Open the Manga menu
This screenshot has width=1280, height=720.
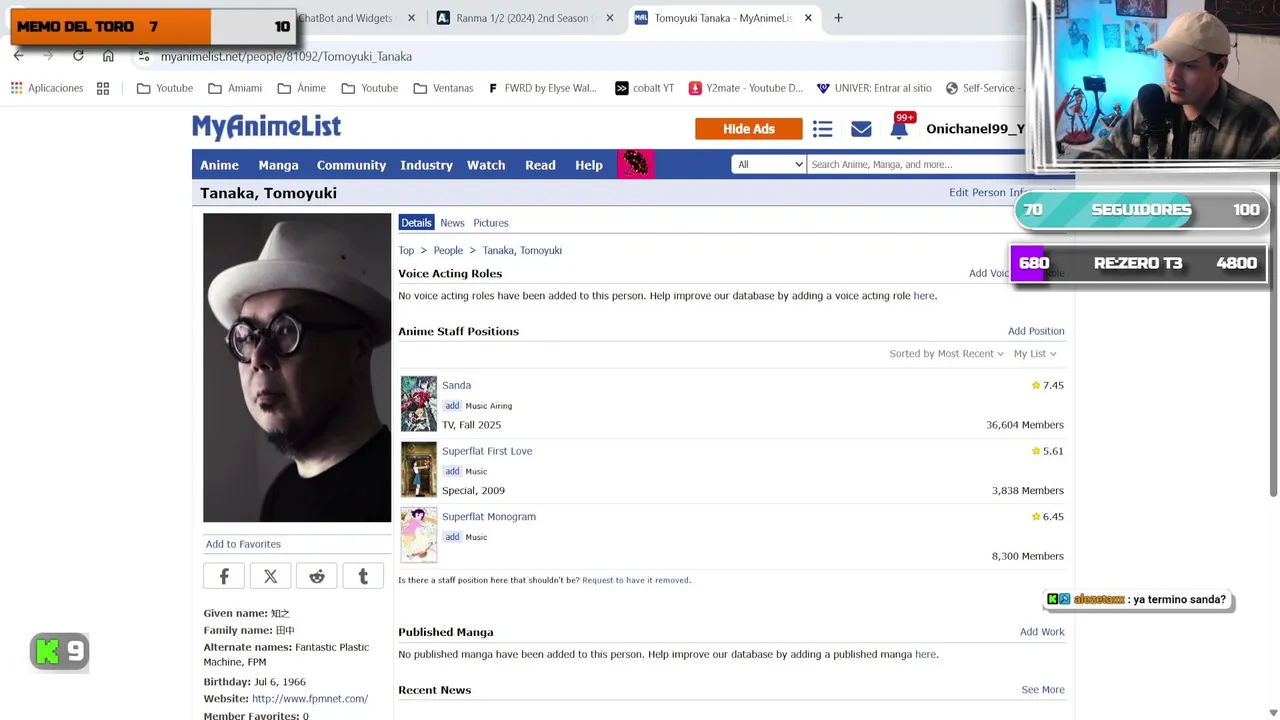[278, 165]
